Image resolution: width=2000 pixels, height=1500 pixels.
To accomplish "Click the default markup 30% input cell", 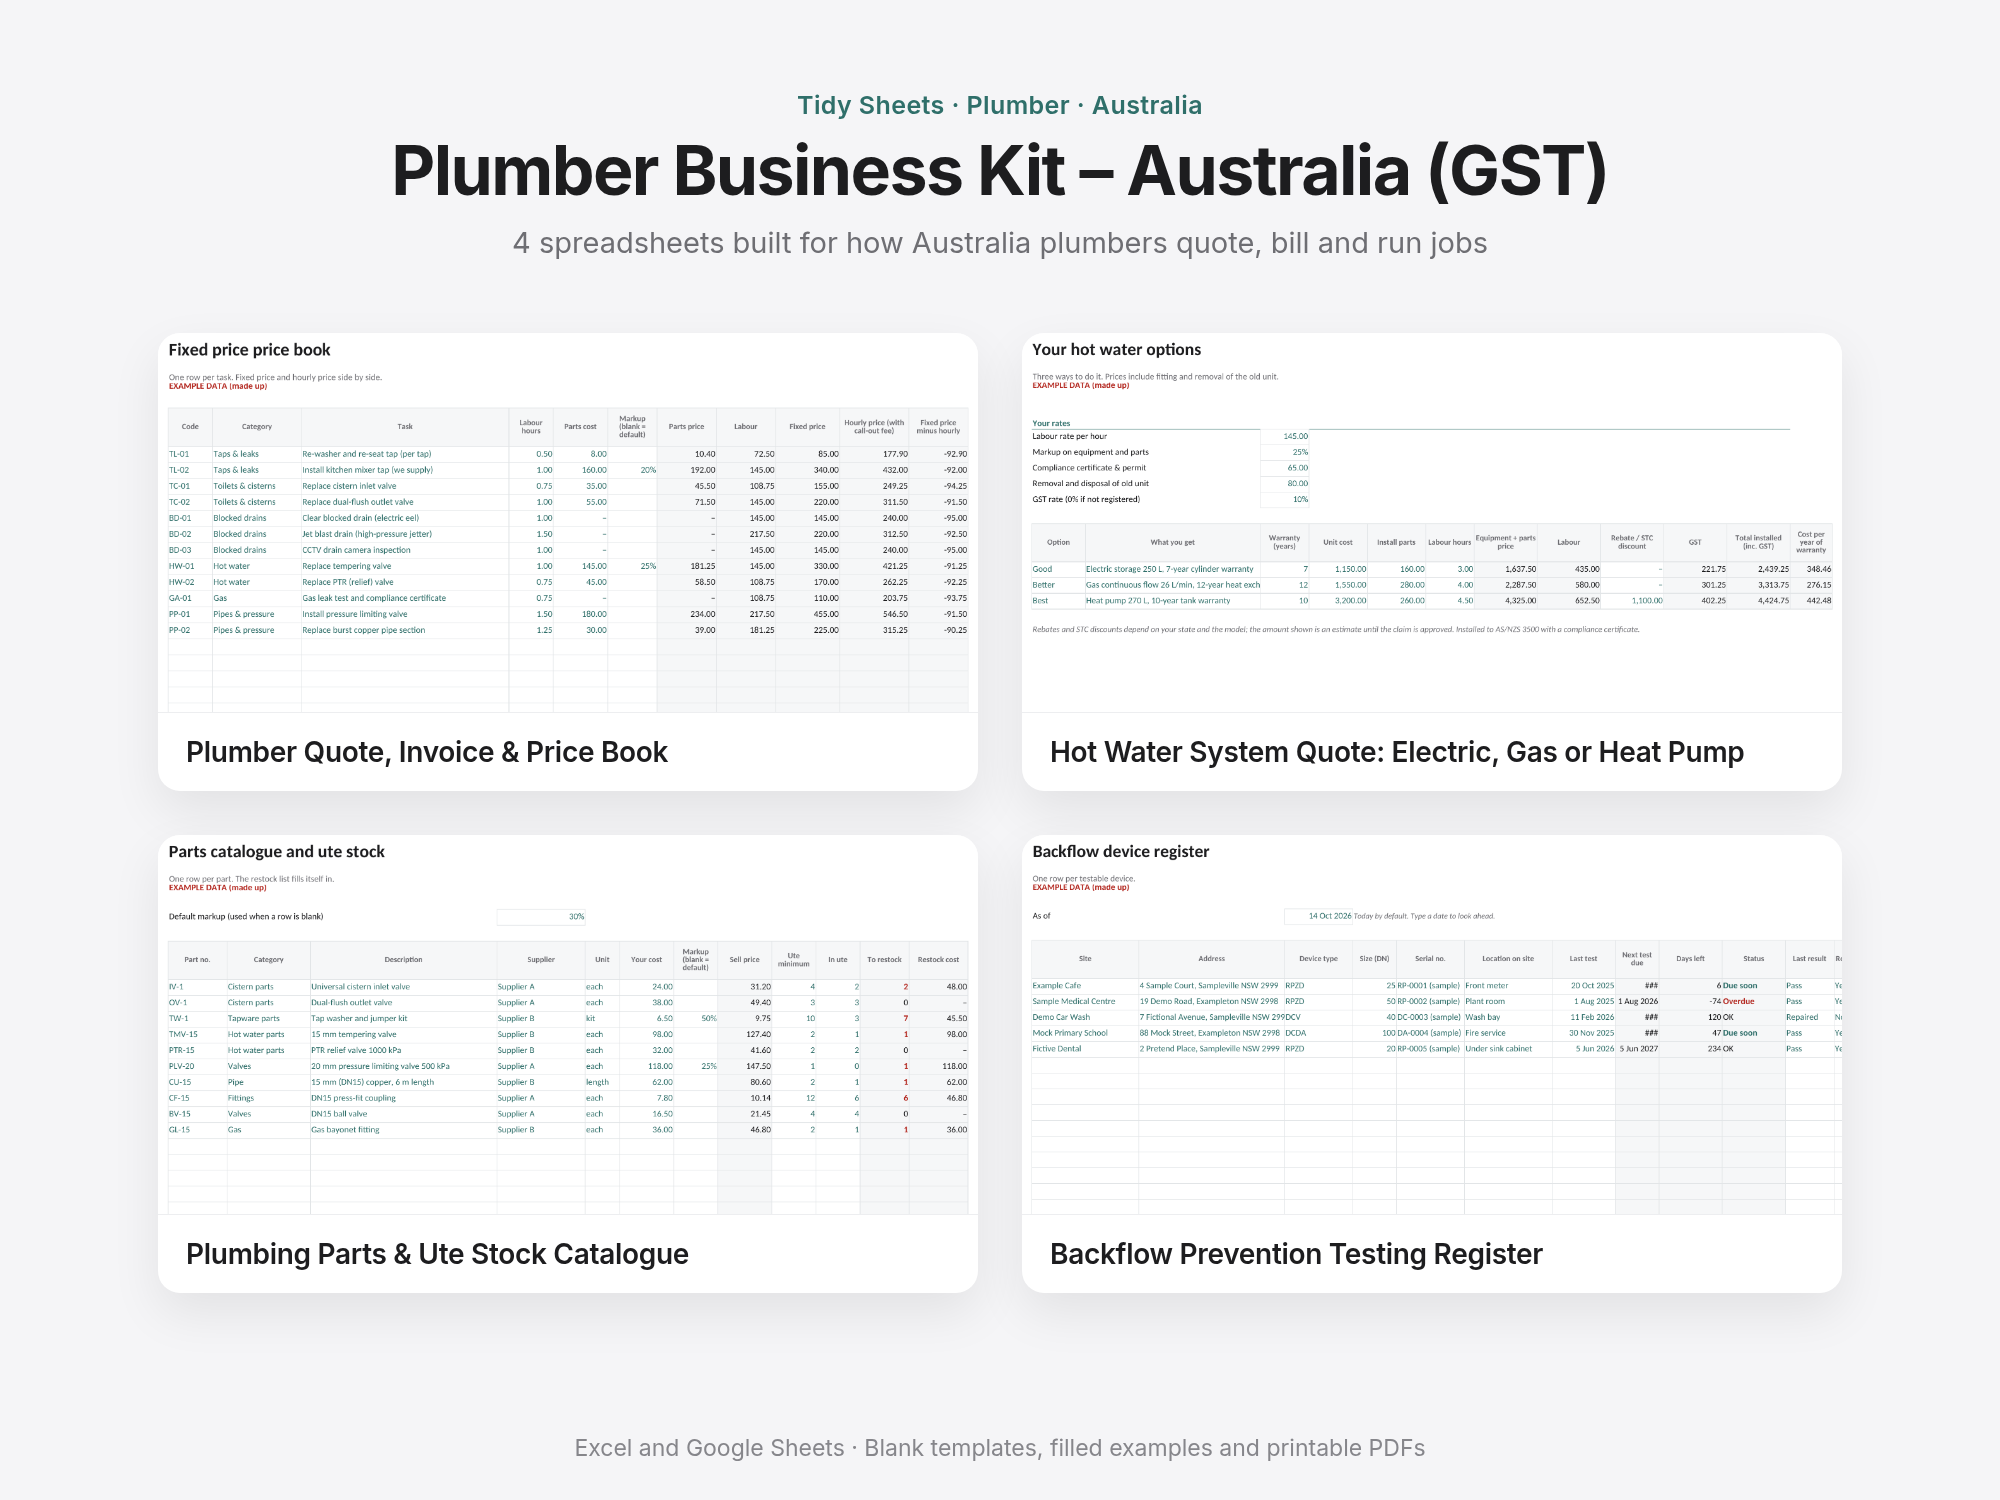I will pyautogui.click(x=541, y=917).
